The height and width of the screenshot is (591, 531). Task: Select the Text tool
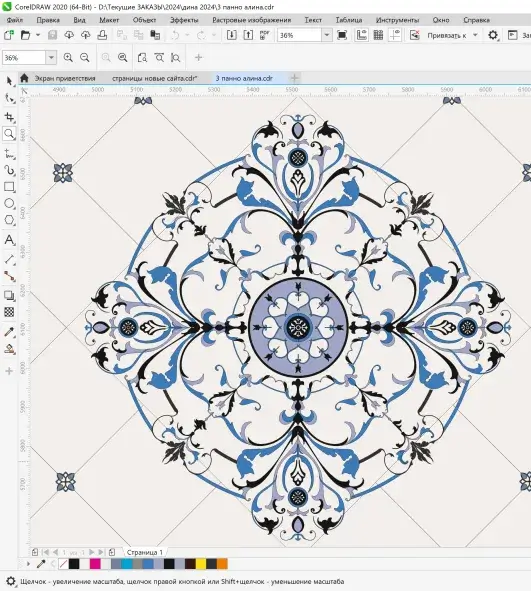(x=9, y=240)
